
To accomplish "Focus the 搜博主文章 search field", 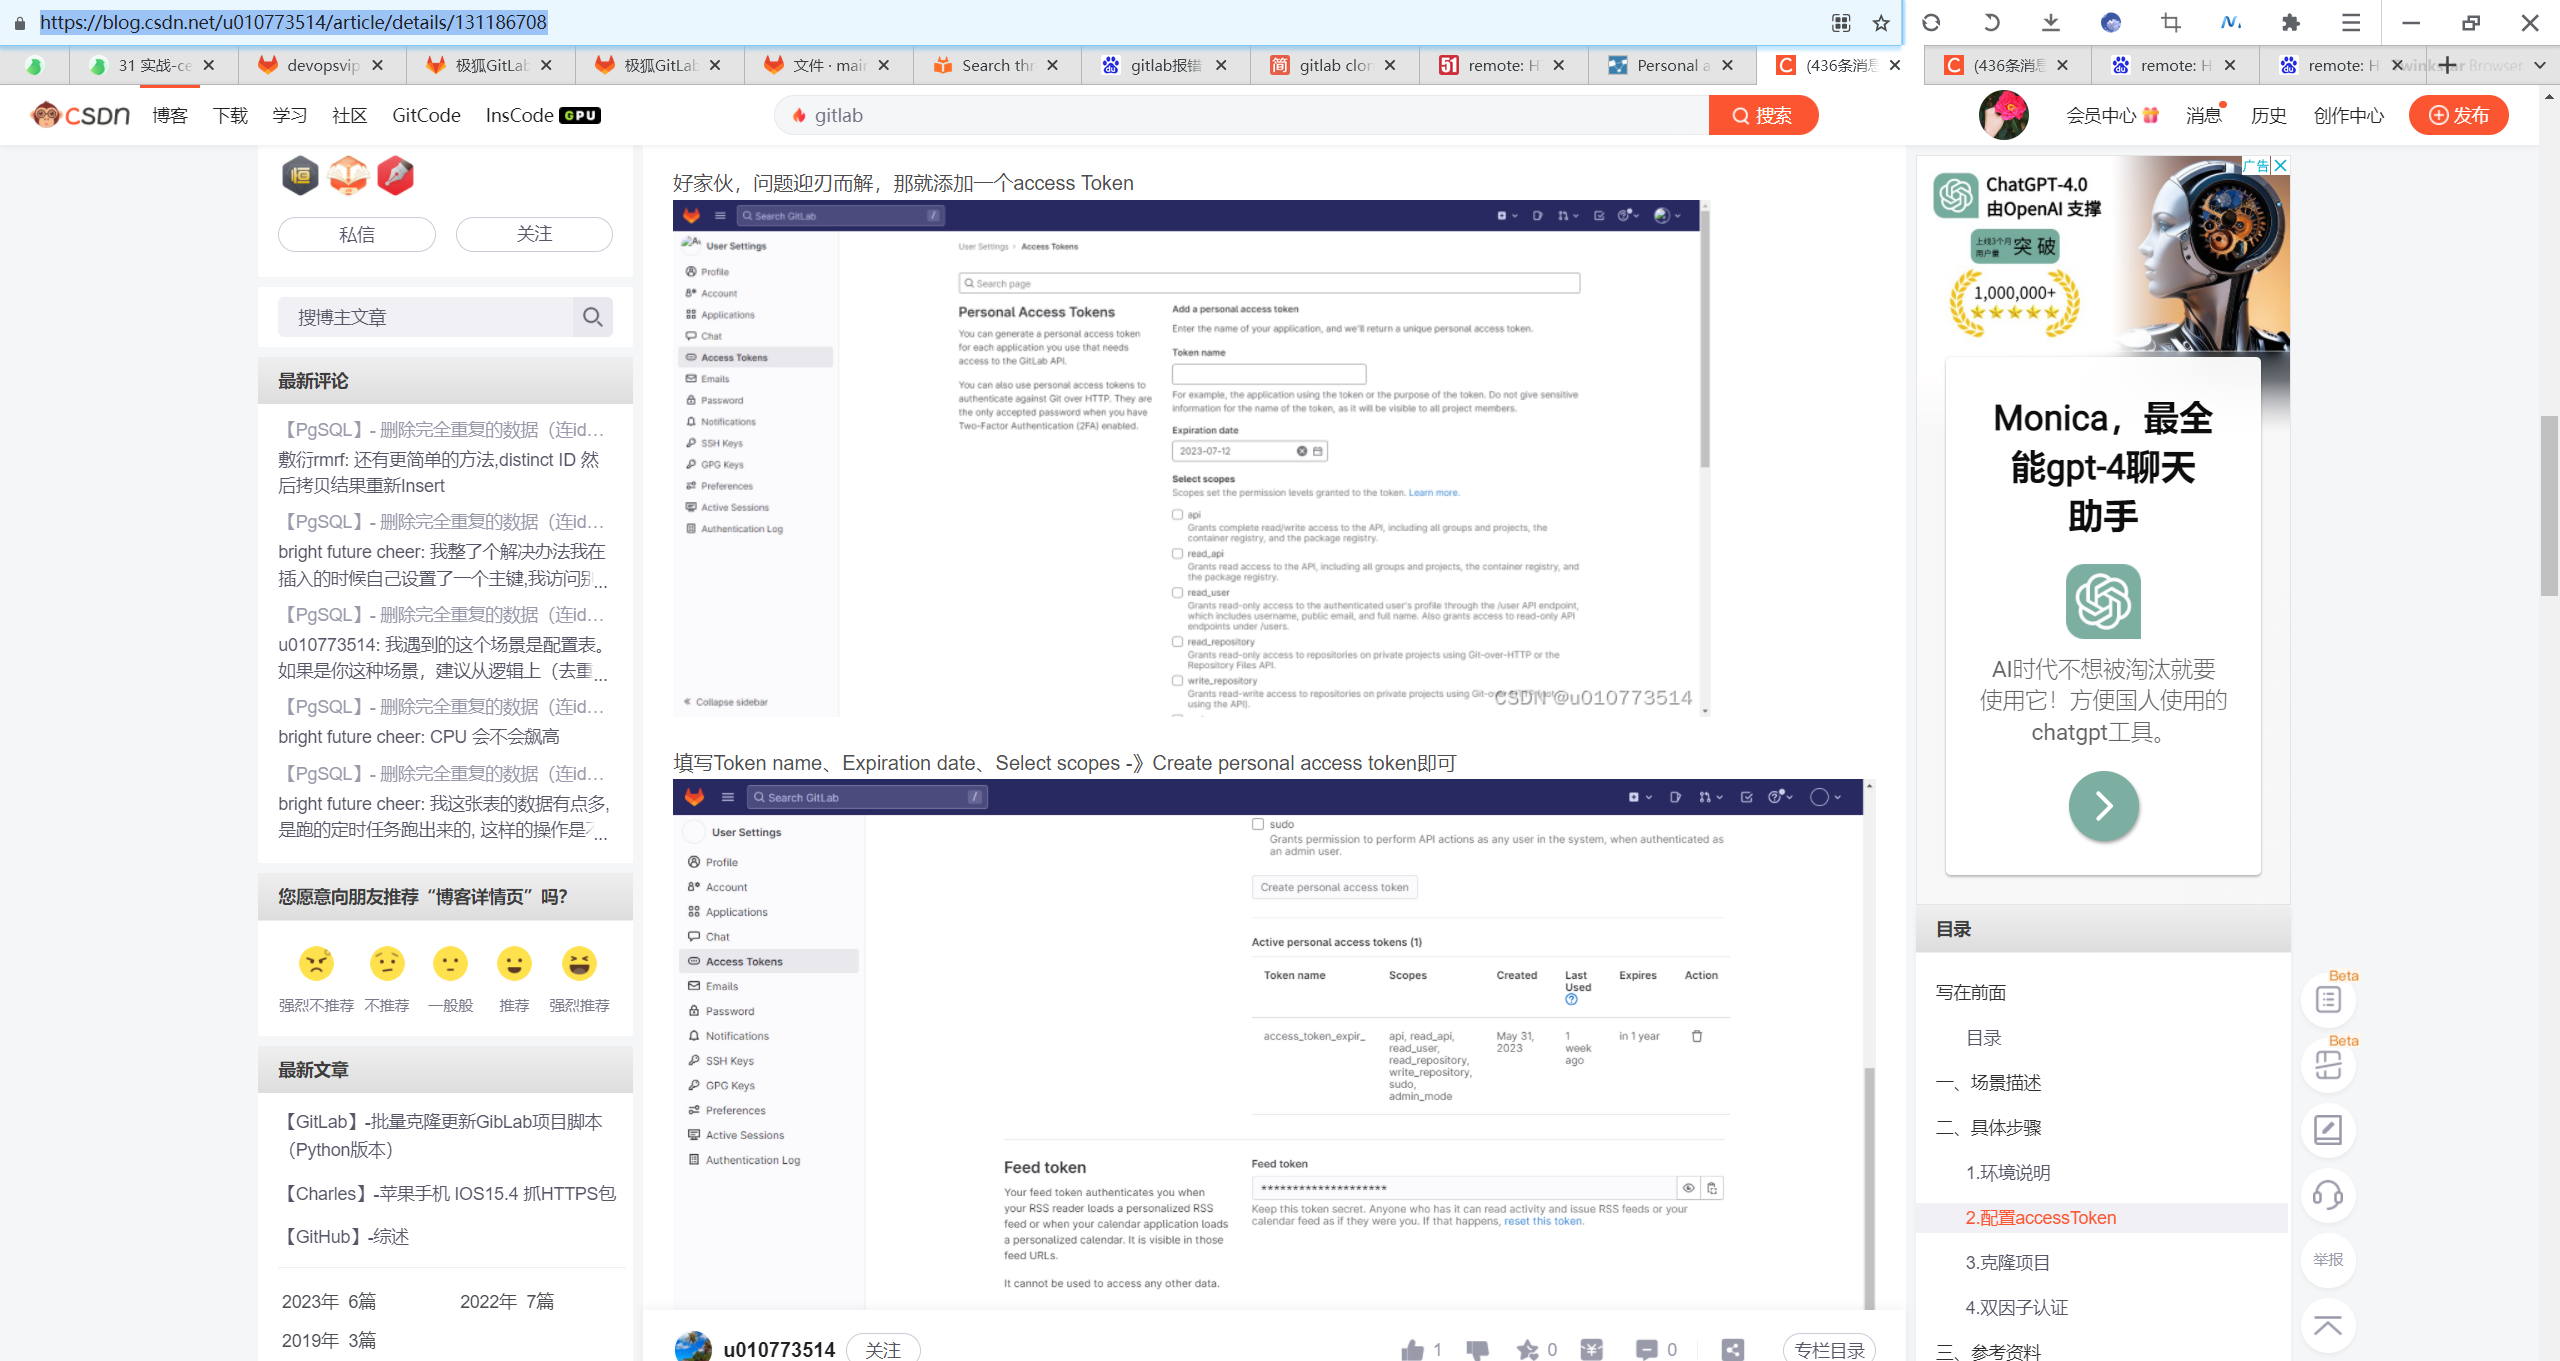I will (x=425, y=317).
